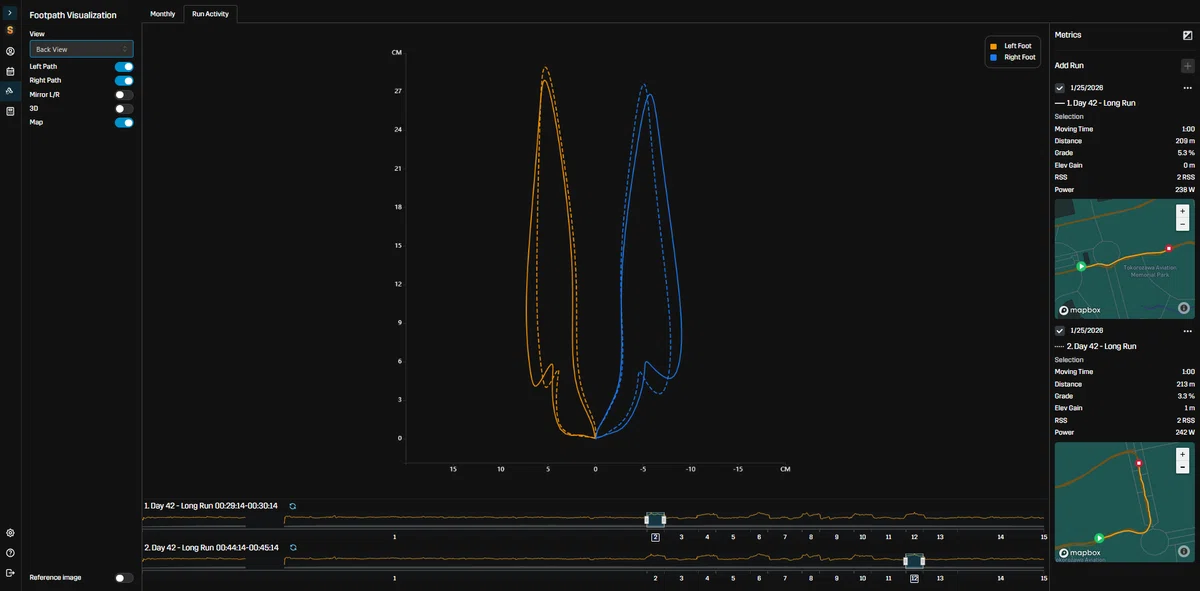Enable the Reference image switch
The width and height of the screenshot is (1200, 591).
(x=124, y=578)
